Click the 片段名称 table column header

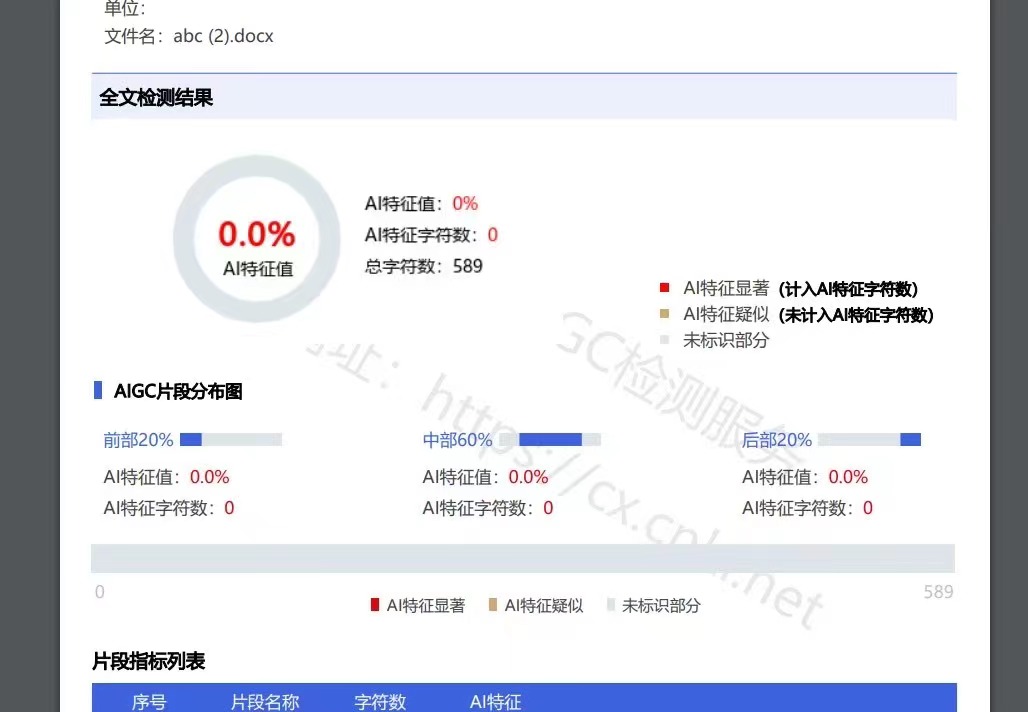pos(265,702)
